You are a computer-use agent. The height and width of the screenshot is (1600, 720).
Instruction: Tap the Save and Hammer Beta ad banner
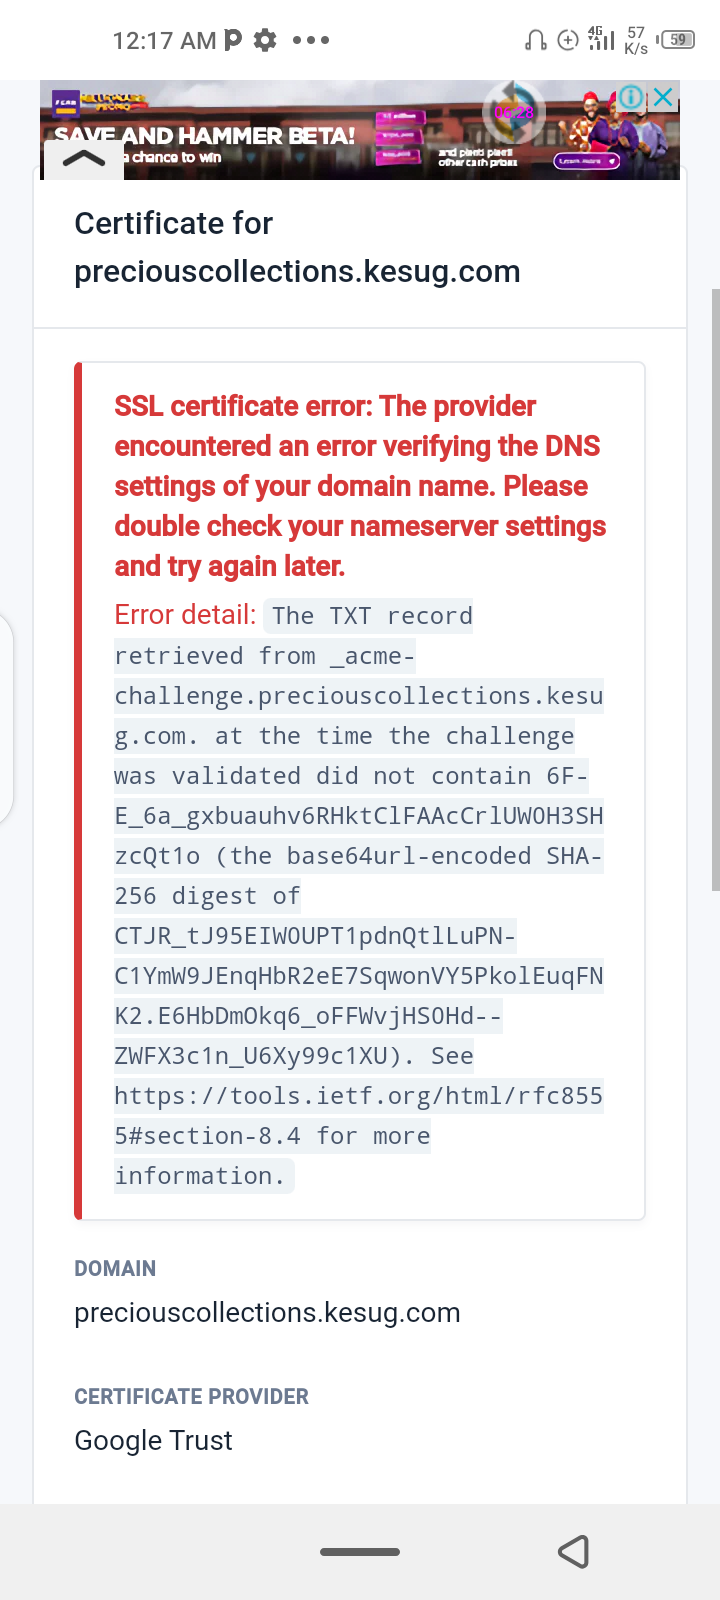(x=250, y=135)
